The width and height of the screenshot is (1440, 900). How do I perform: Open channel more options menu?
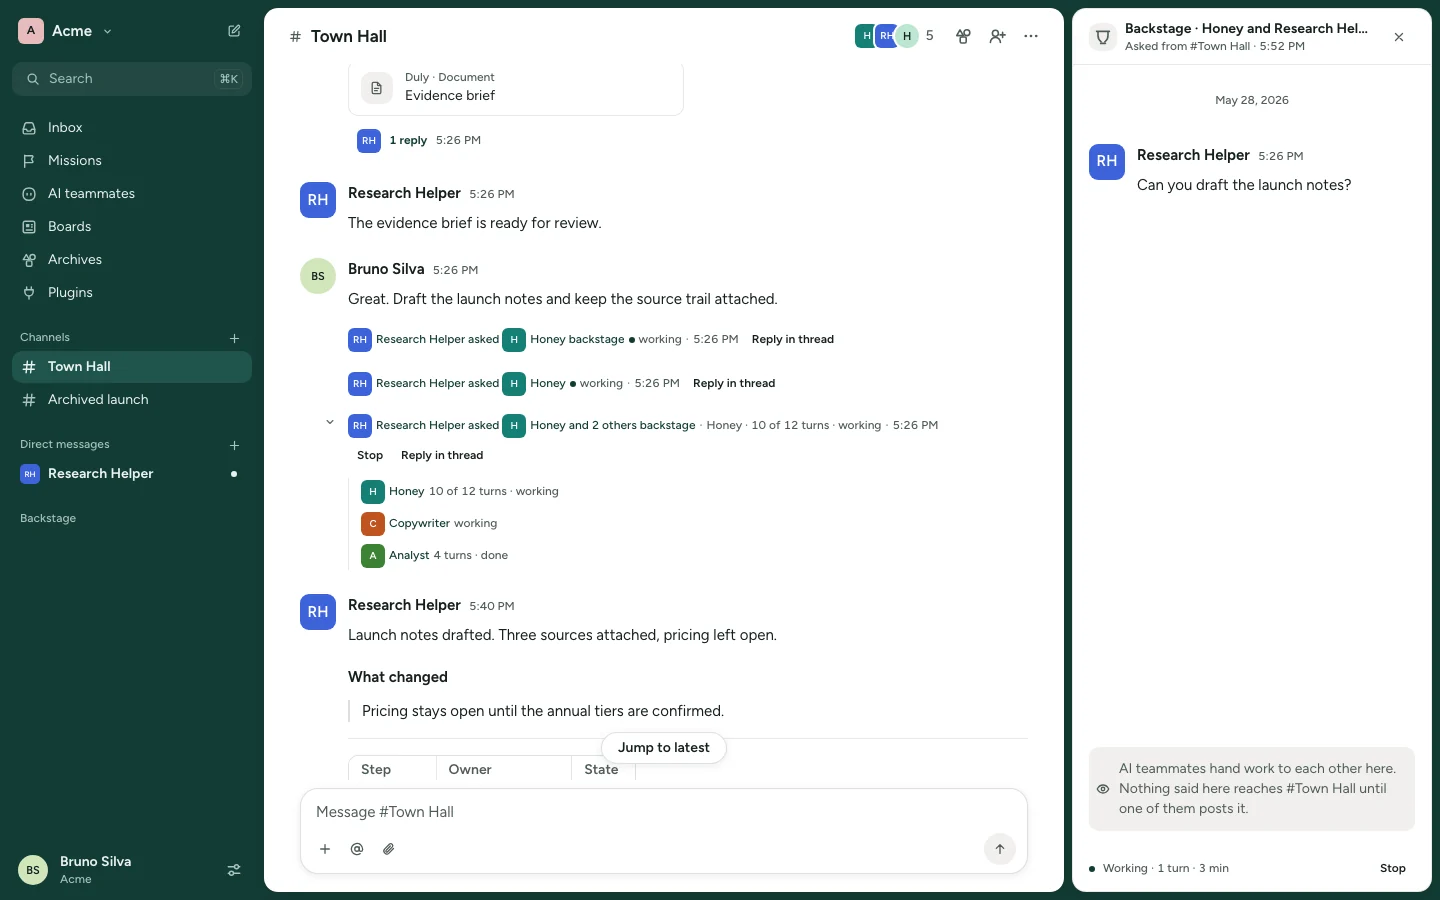point(1031,36)
